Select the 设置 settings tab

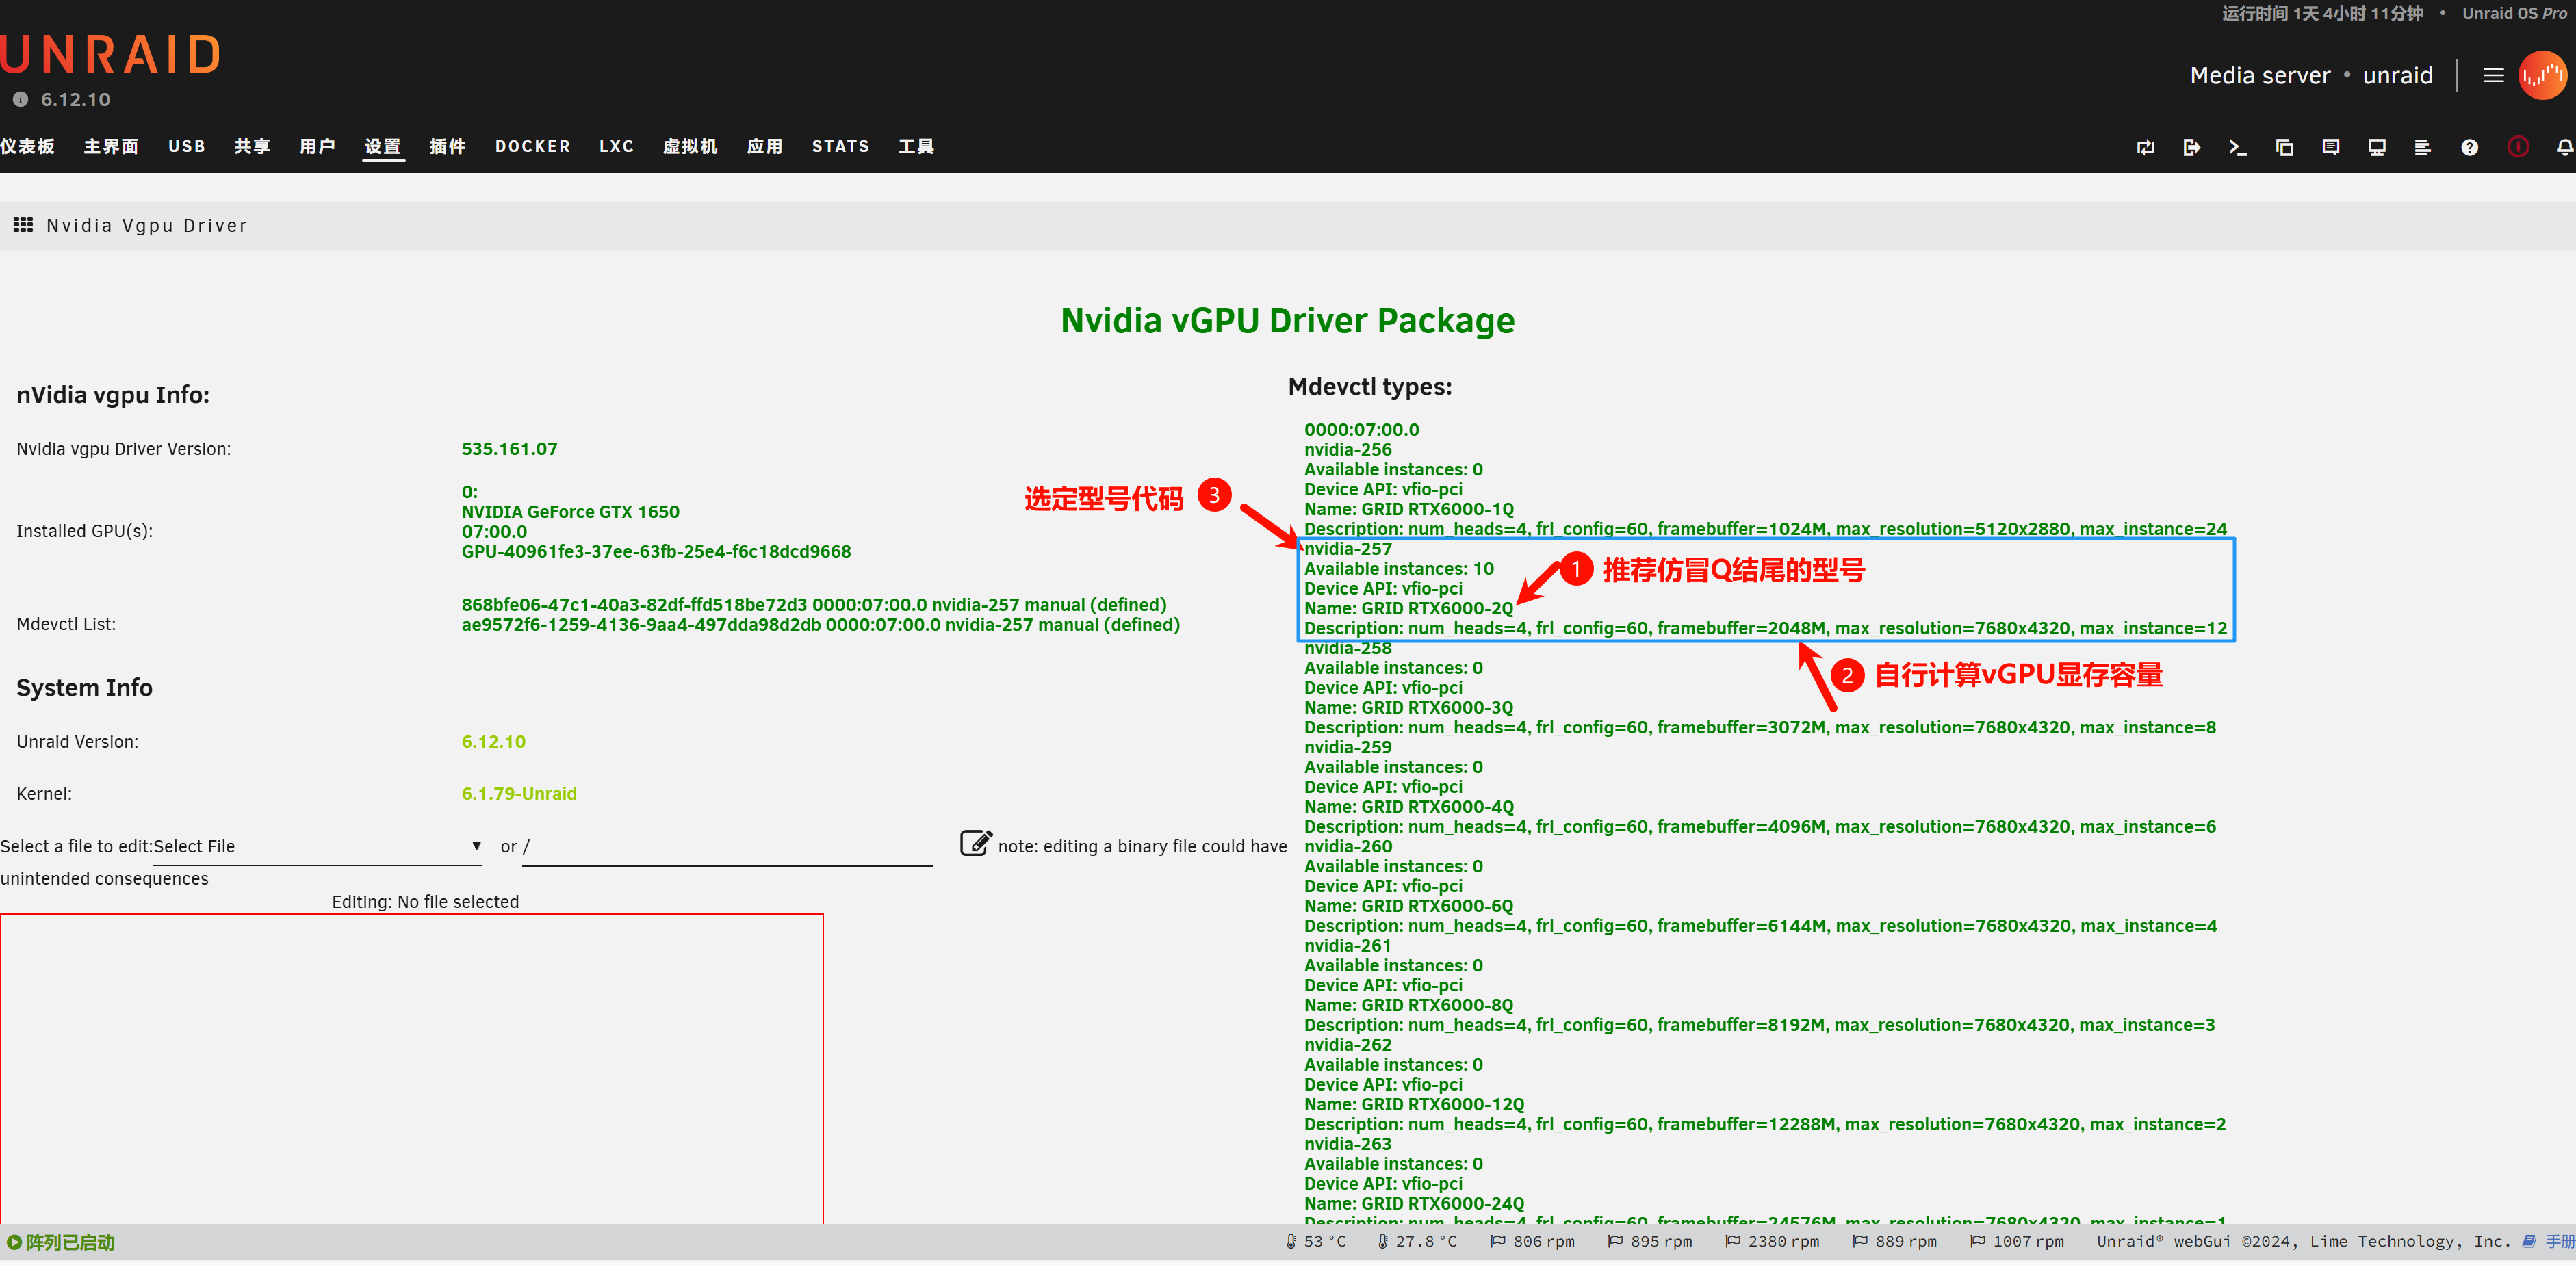(383, 146)
